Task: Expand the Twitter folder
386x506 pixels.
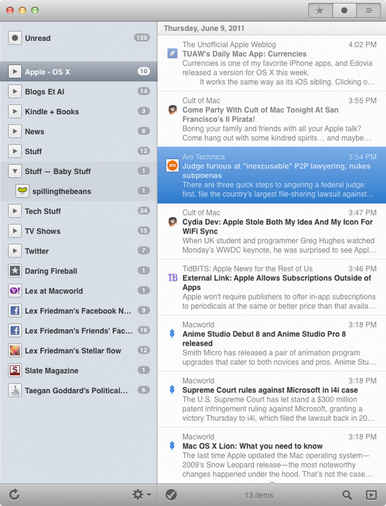Action: pyautogui.click(x=15, y=251)
